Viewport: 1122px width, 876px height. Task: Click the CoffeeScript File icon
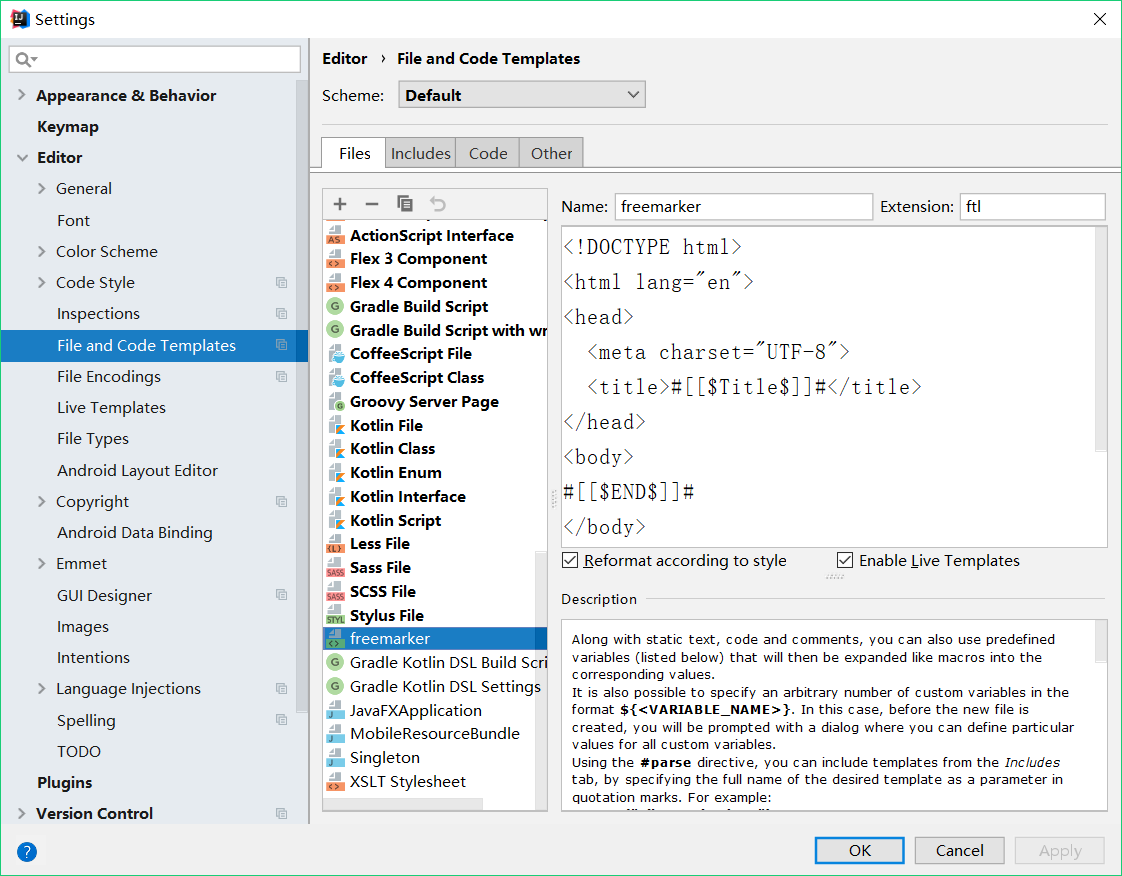click(336, 354)
